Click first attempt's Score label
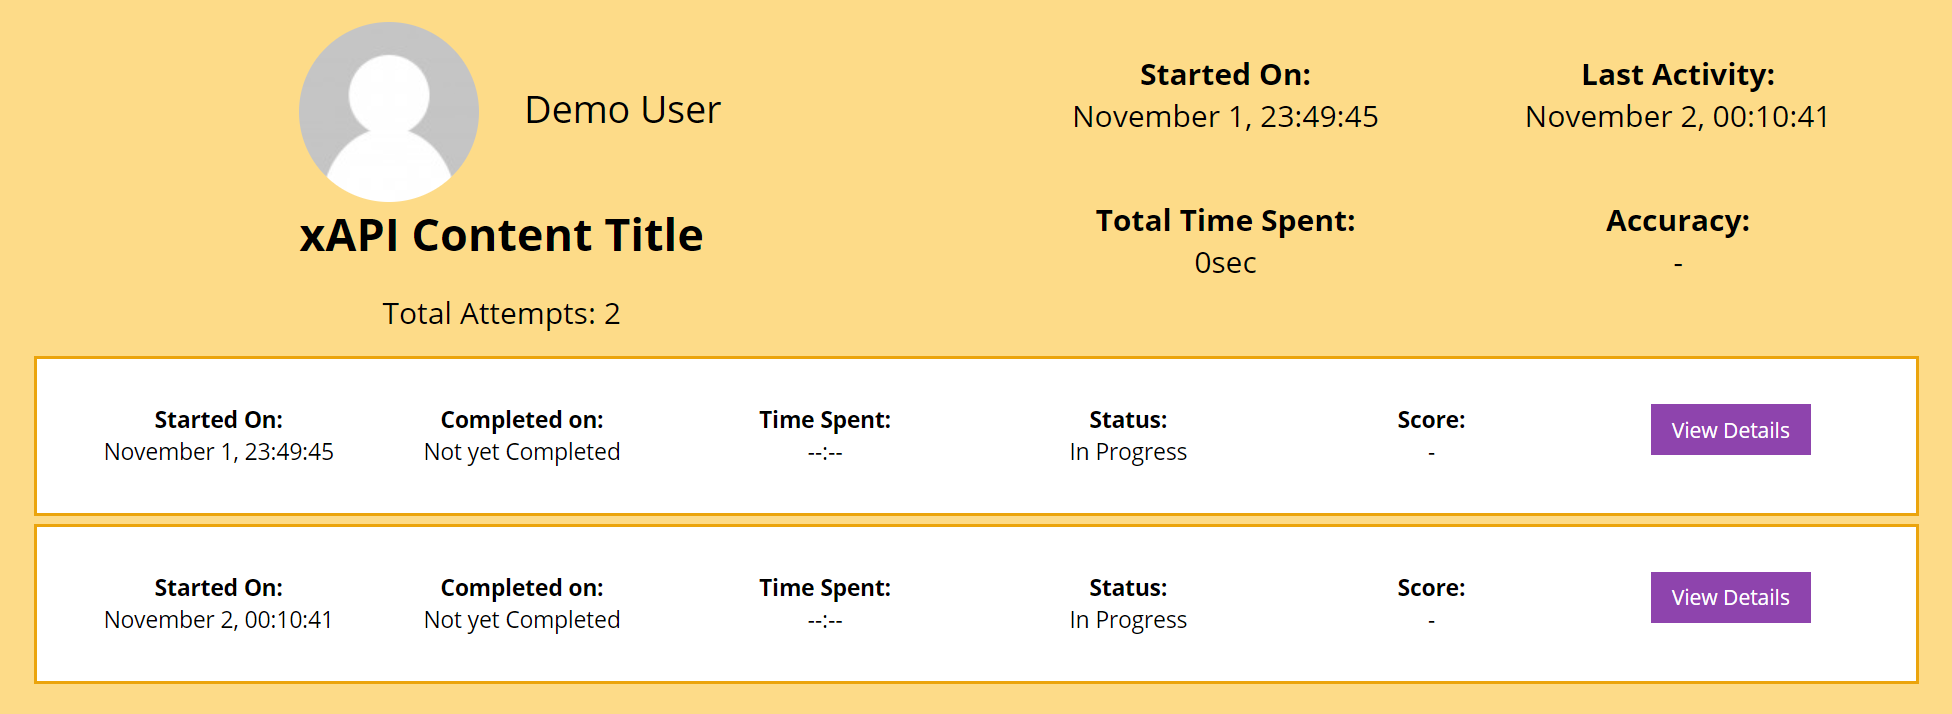1952x714 pixels. [x=1431, y=420]
